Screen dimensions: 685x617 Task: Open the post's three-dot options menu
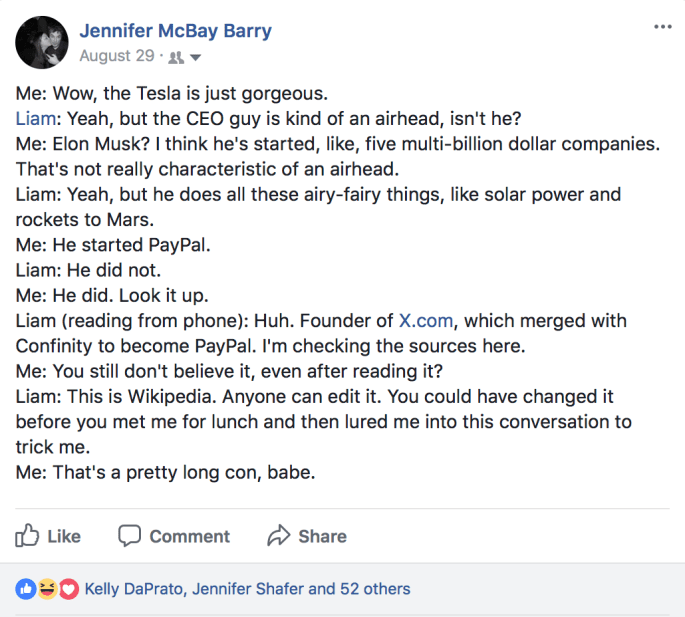[x=662, y=26]
